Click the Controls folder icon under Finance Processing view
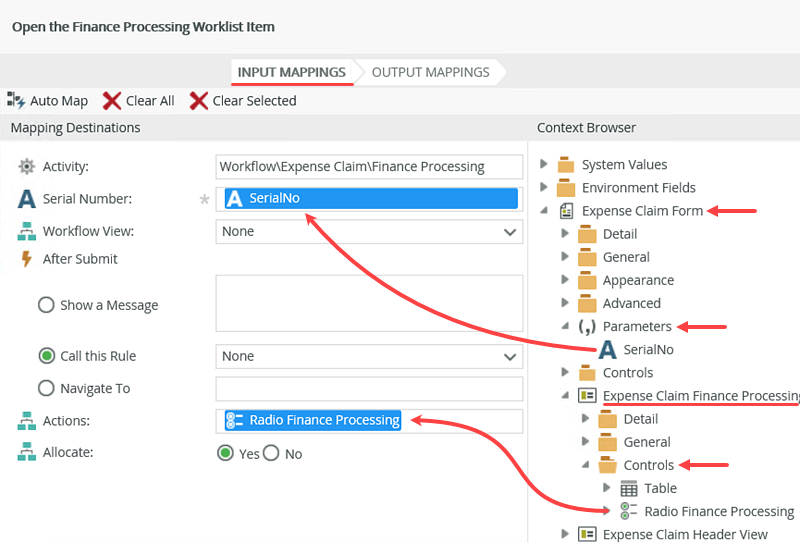Viewport: 800px width, 542px height. pos(607,465)
